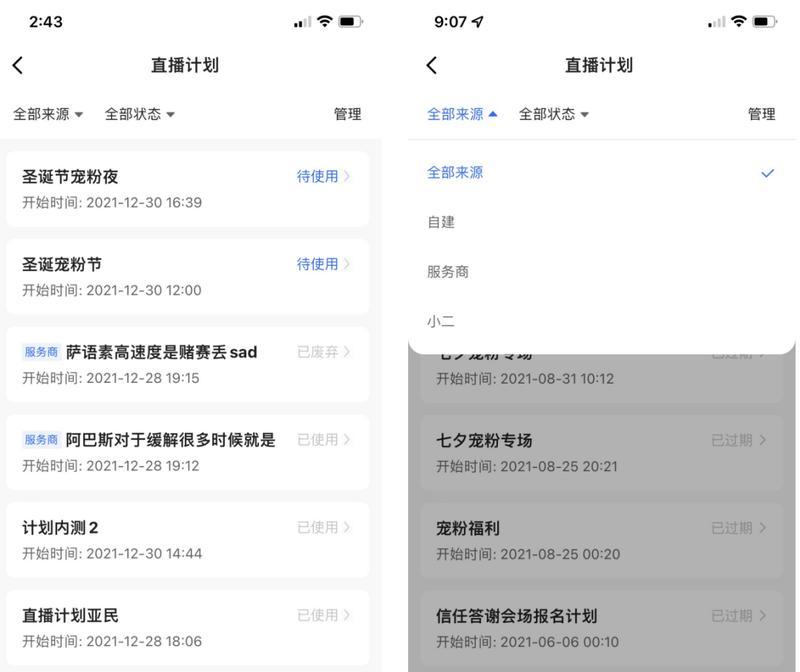The image size is (800, 672).
Task: Open 全部状态 dropdown on left screen
Action: (140, 114)
